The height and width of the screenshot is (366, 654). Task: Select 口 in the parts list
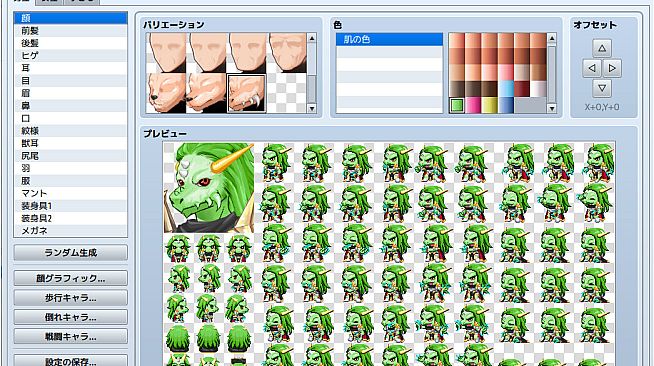click(x=70, y=118)
